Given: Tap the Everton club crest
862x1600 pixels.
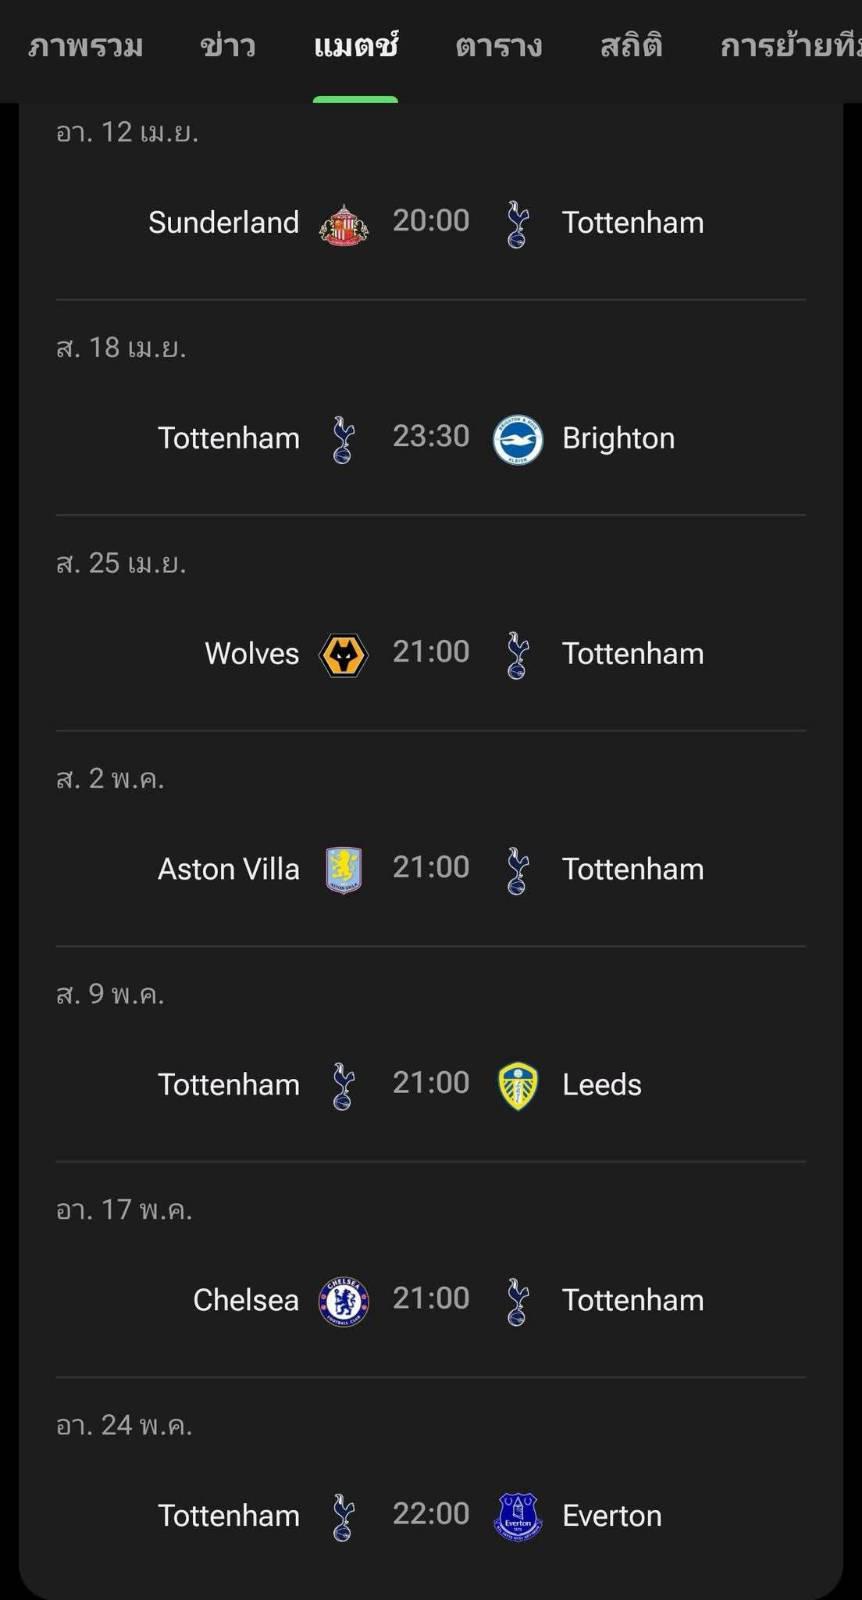Looking at the screenshot, I should coord(518,1516).
